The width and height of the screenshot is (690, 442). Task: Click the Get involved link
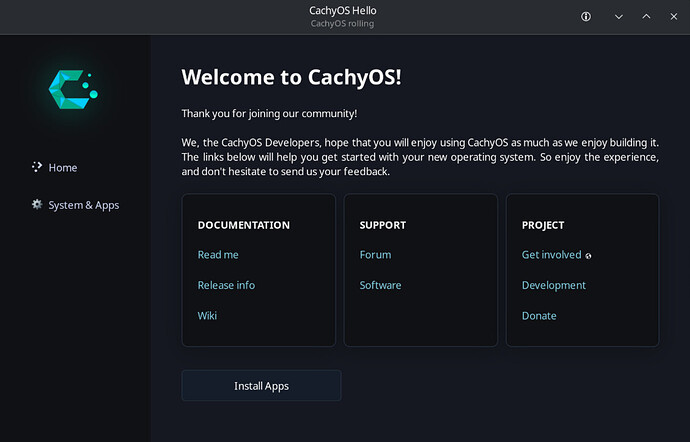[x=551, y=254]
